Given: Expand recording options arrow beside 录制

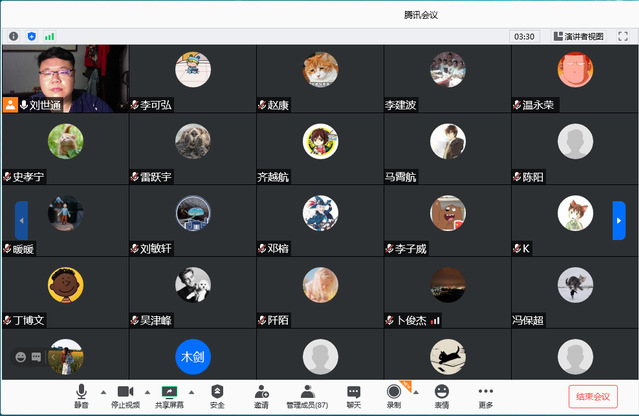Looking at the screenshot, I should pos(416,391).
